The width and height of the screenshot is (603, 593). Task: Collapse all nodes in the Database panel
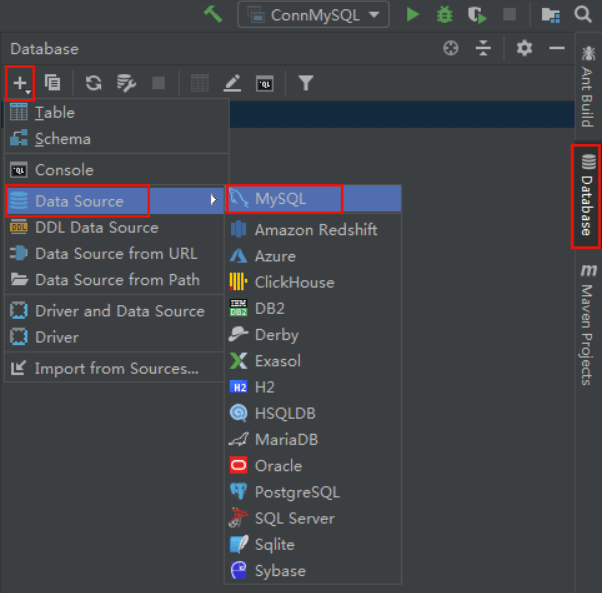click(483, 48)
